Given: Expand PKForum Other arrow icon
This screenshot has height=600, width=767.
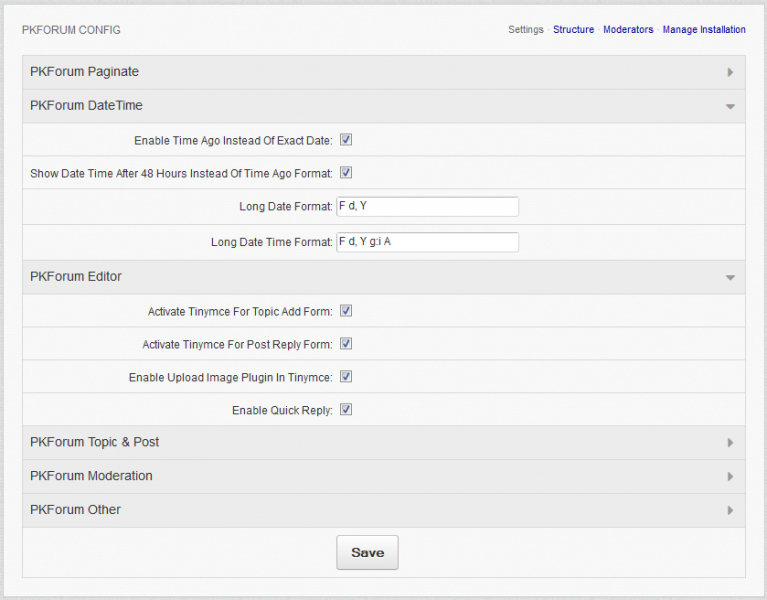Looking at the screenshot, I should (730, 510).
